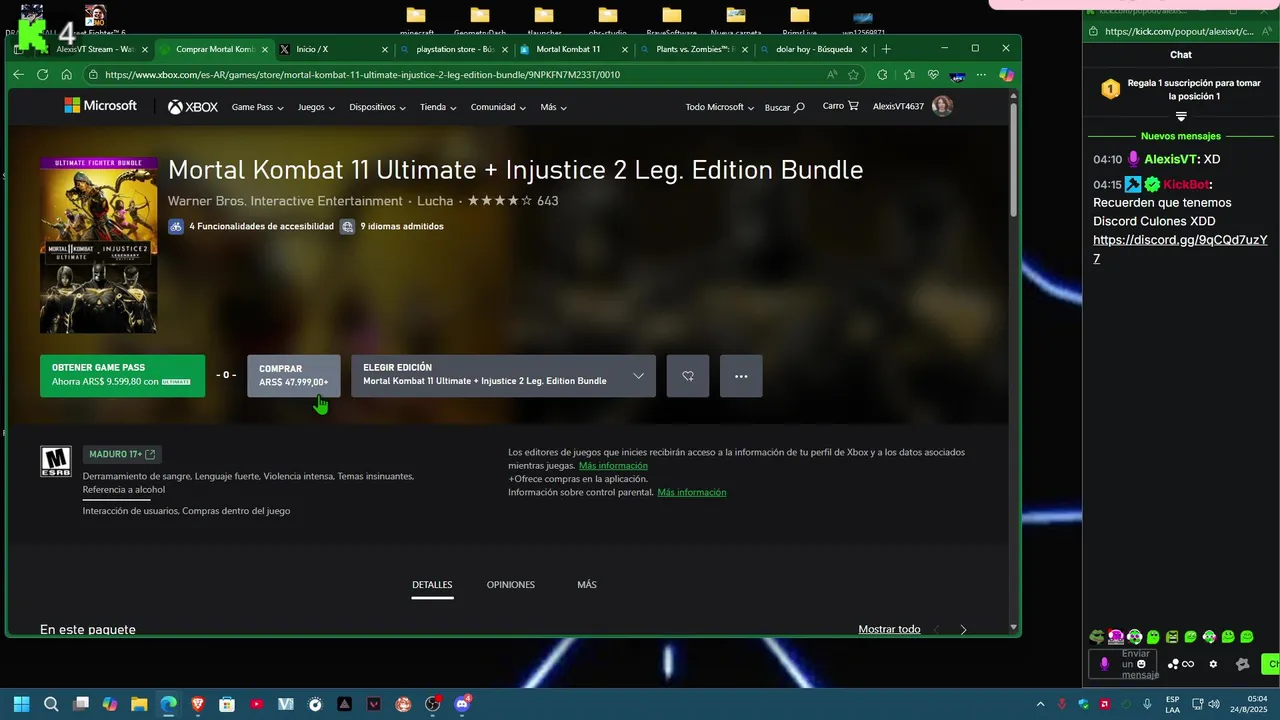The image size is (1280, 720).
Task: Open the Edge Copilot icon
Action: click(1006, 75)
